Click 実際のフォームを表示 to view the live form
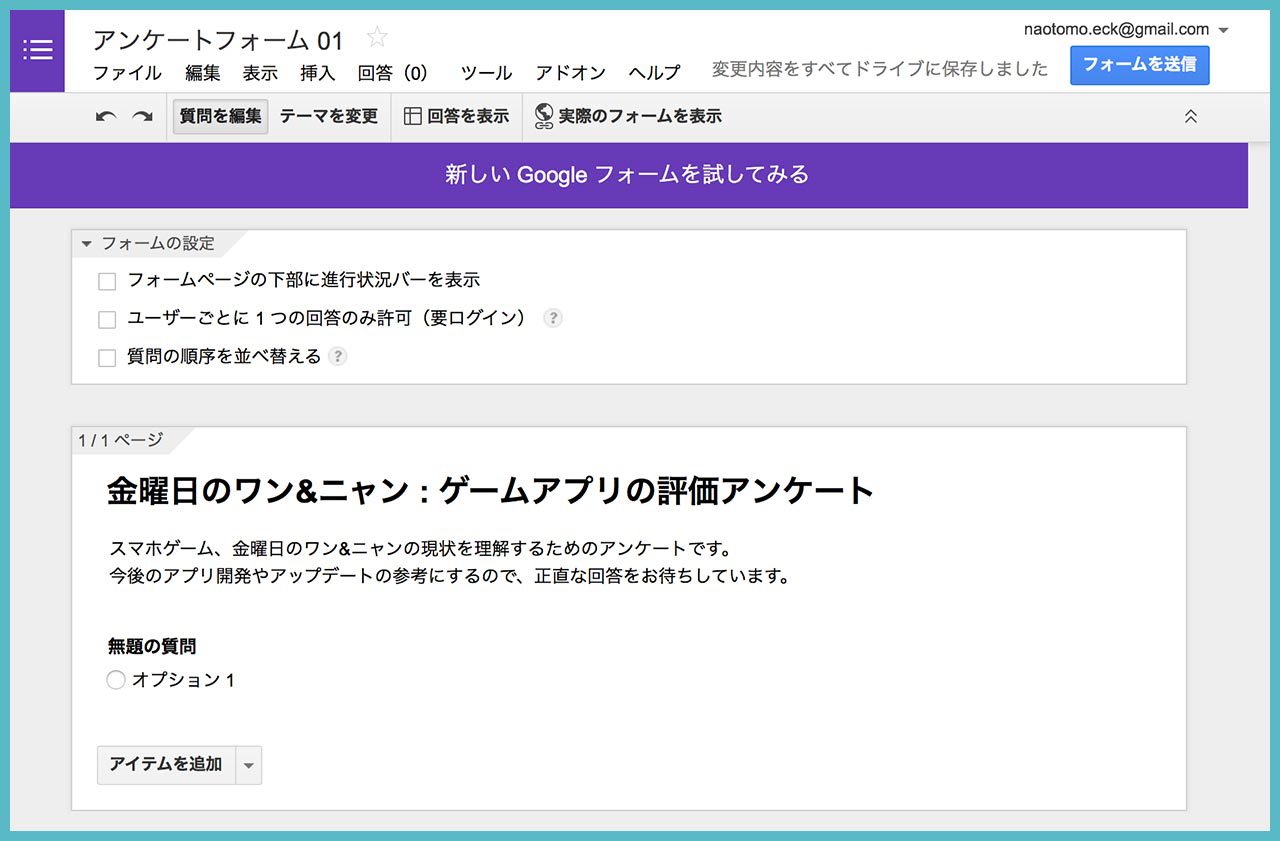Image resolution: width=1280 pixels, height=841 pixels. click(x=628, y=116)
